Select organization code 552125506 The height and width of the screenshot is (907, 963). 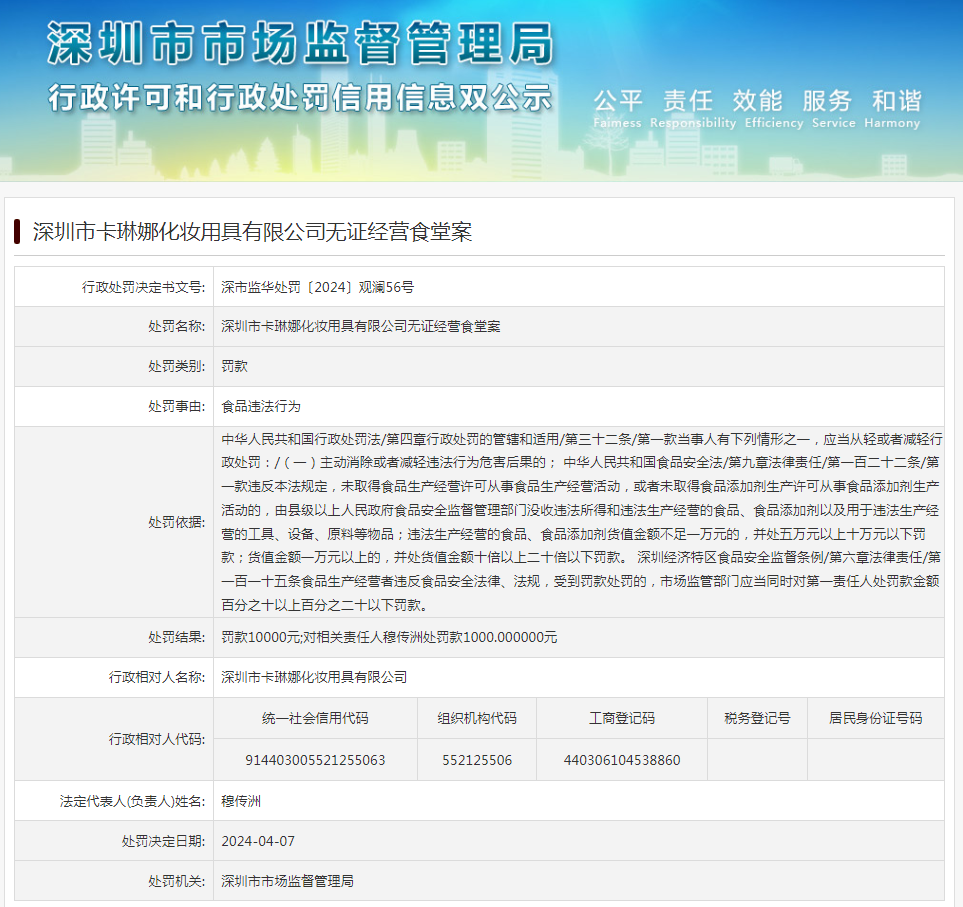[477, 760]
